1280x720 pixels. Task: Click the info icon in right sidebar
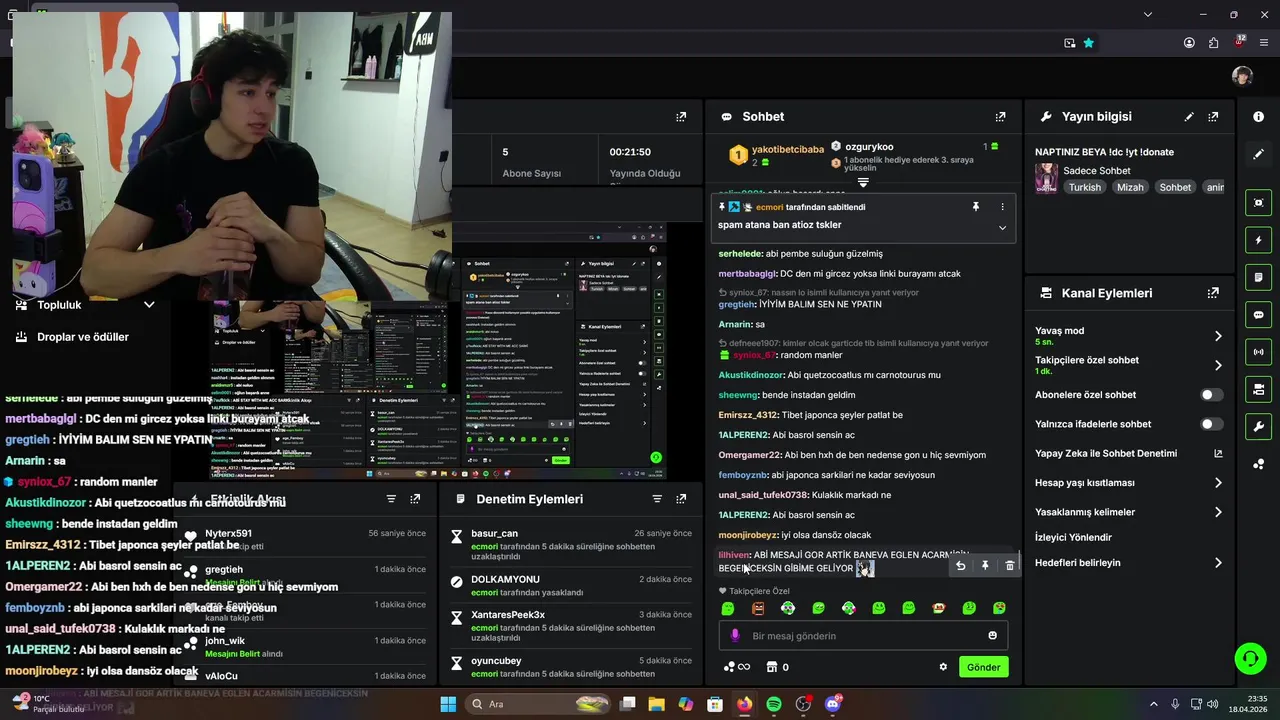click(x=1258, y=117)
